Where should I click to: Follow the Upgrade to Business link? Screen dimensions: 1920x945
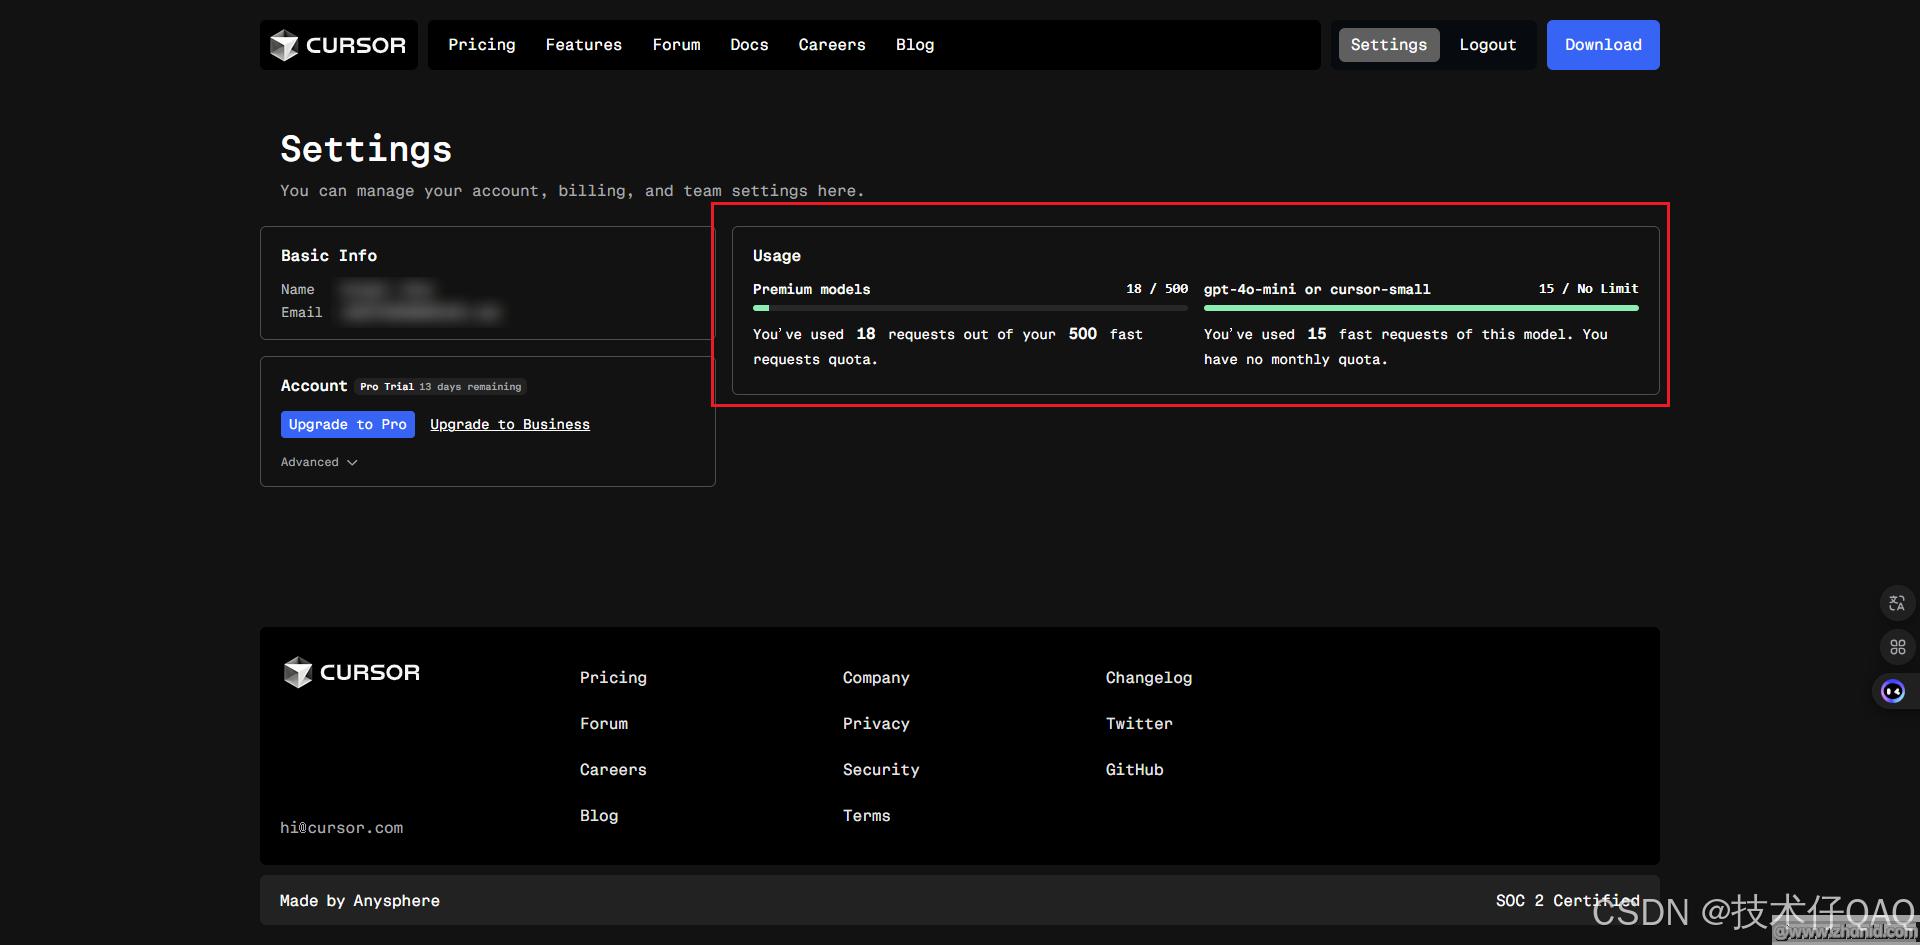[x=510, y=424]
